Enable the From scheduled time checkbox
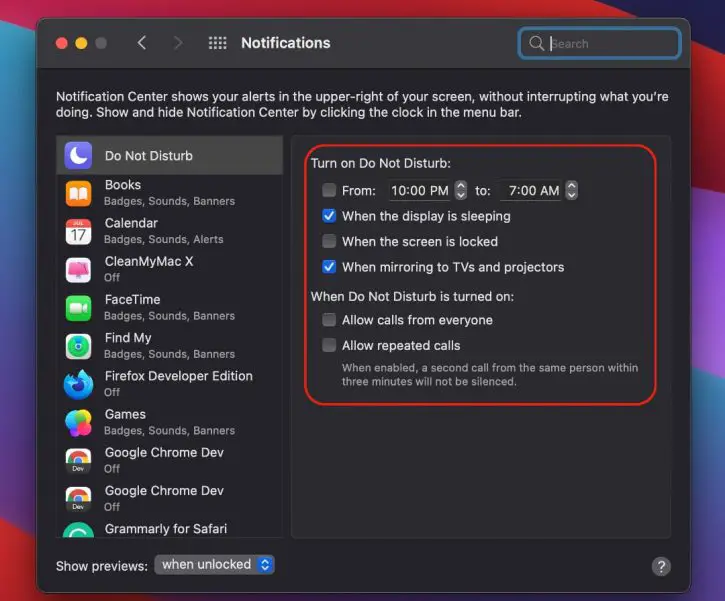This screenshot has width=725, height=601. coord(329,190)
